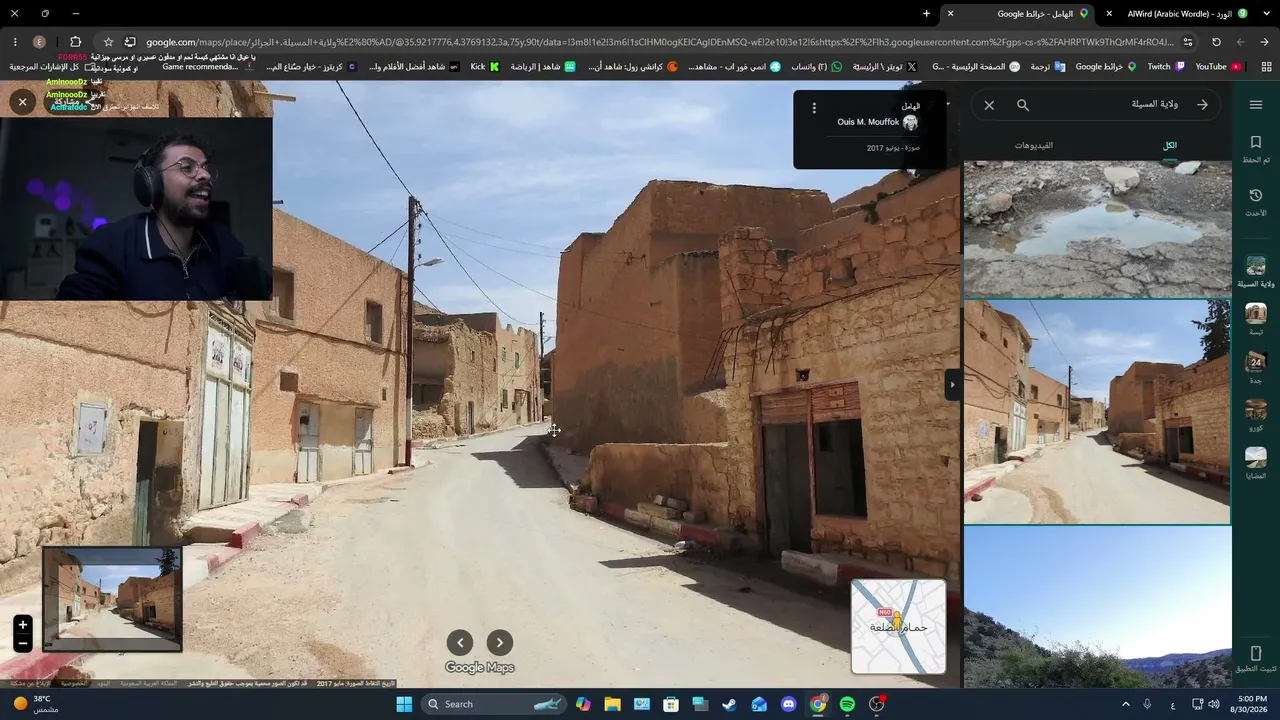1280x720 pixels.
Task: Open the minimap showing the pegman
Action: 898,627
